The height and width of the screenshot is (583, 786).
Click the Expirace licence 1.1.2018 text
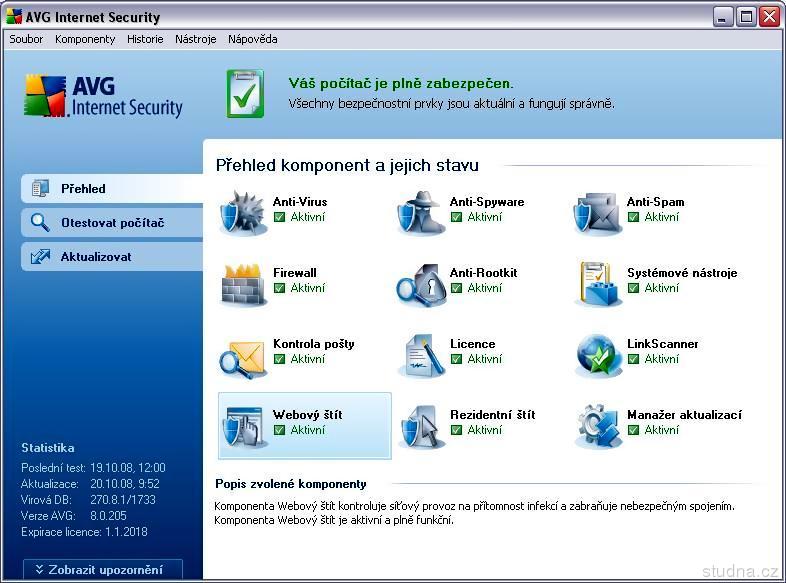pyautogui.click(x=84, y=532)
